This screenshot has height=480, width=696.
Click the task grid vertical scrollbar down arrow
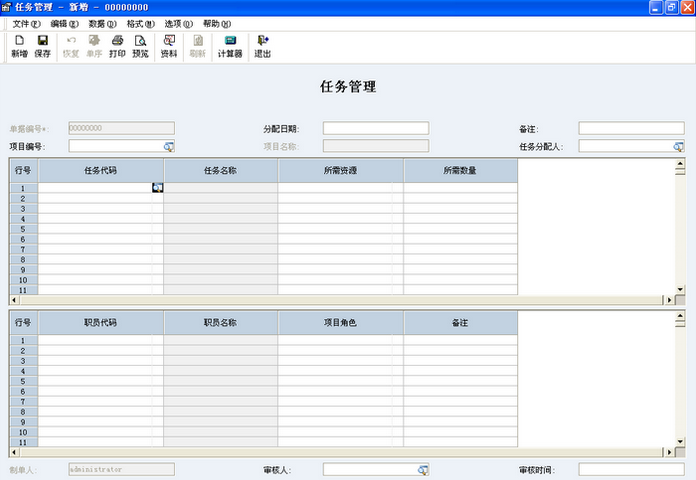(x=680, y=289)
